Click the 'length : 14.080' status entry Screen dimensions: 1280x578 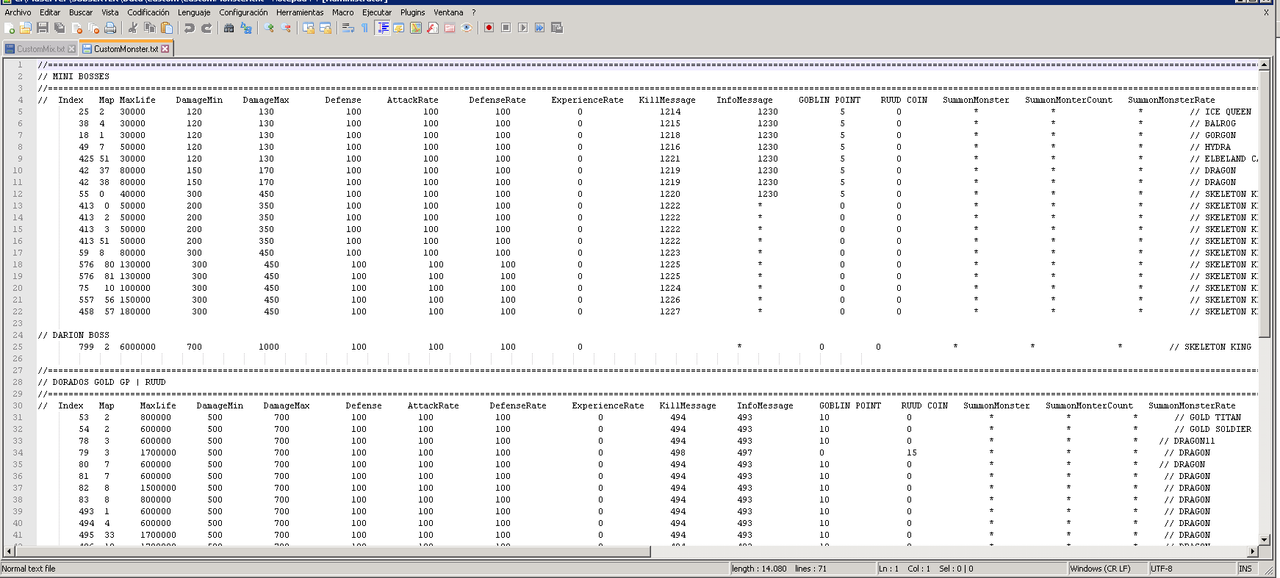(758, 568)
